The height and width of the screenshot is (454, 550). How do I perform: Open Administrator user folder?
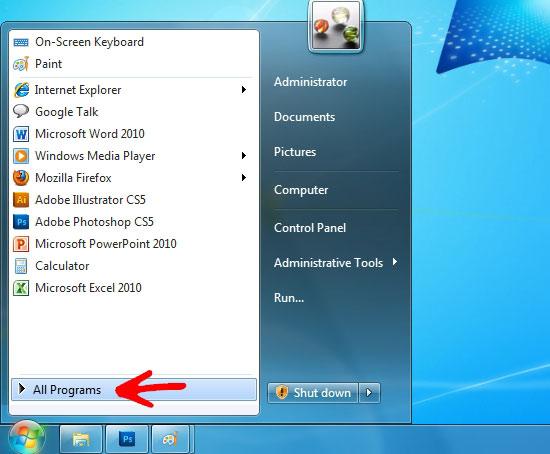(x=310, y=82)
